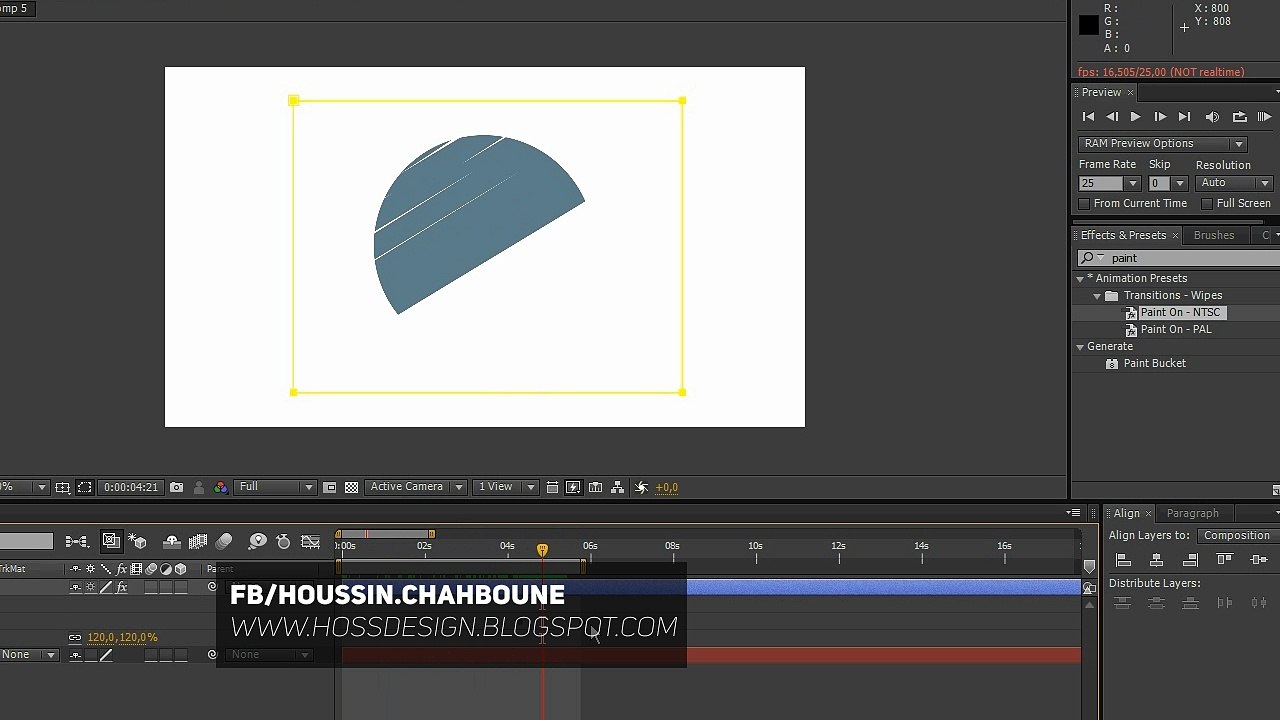Image resolution: width=1280 pixels, height=720 pixels.
Task: Distribute layers by left edges
Action: pos(1225,604)
